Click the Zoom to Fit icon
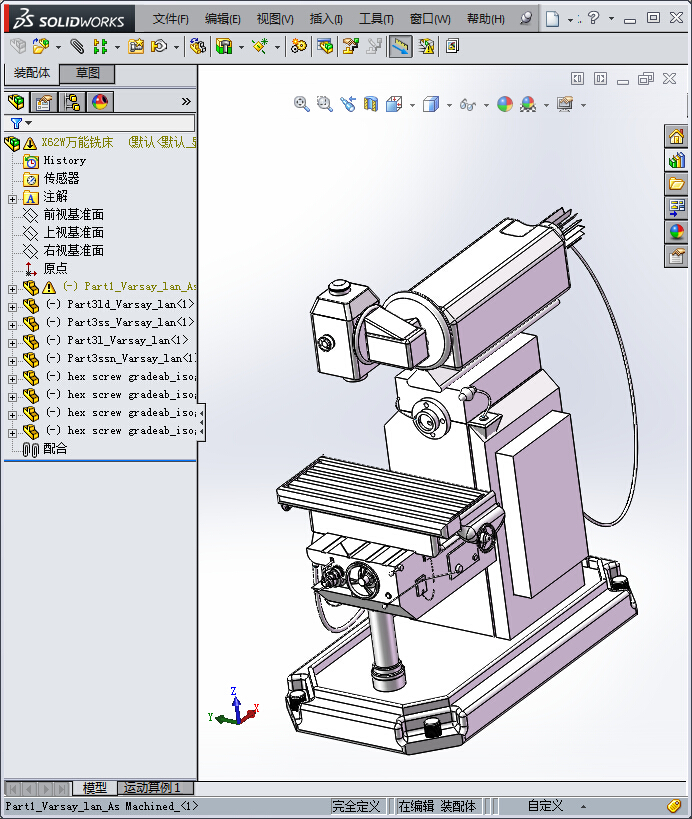This screenshot has width=692, height=819. pos(301,104)
